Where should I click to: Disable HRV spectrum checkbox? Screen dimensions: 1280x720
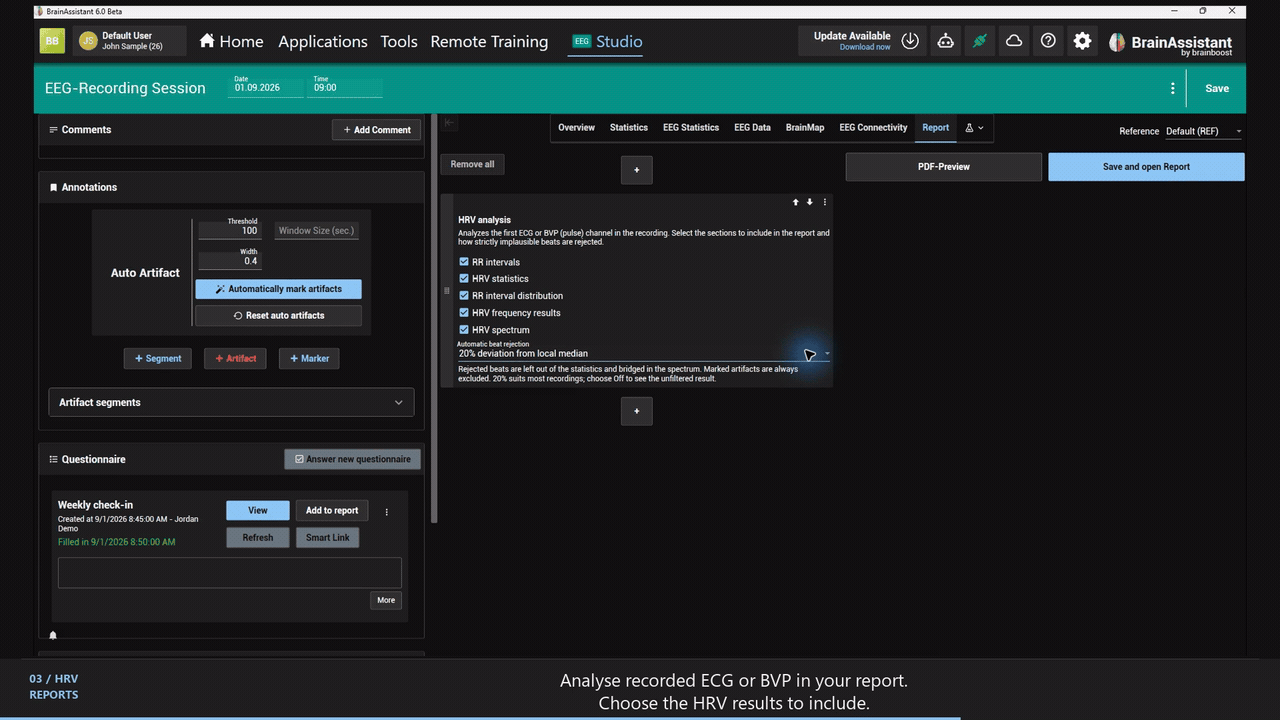point(464,330)
